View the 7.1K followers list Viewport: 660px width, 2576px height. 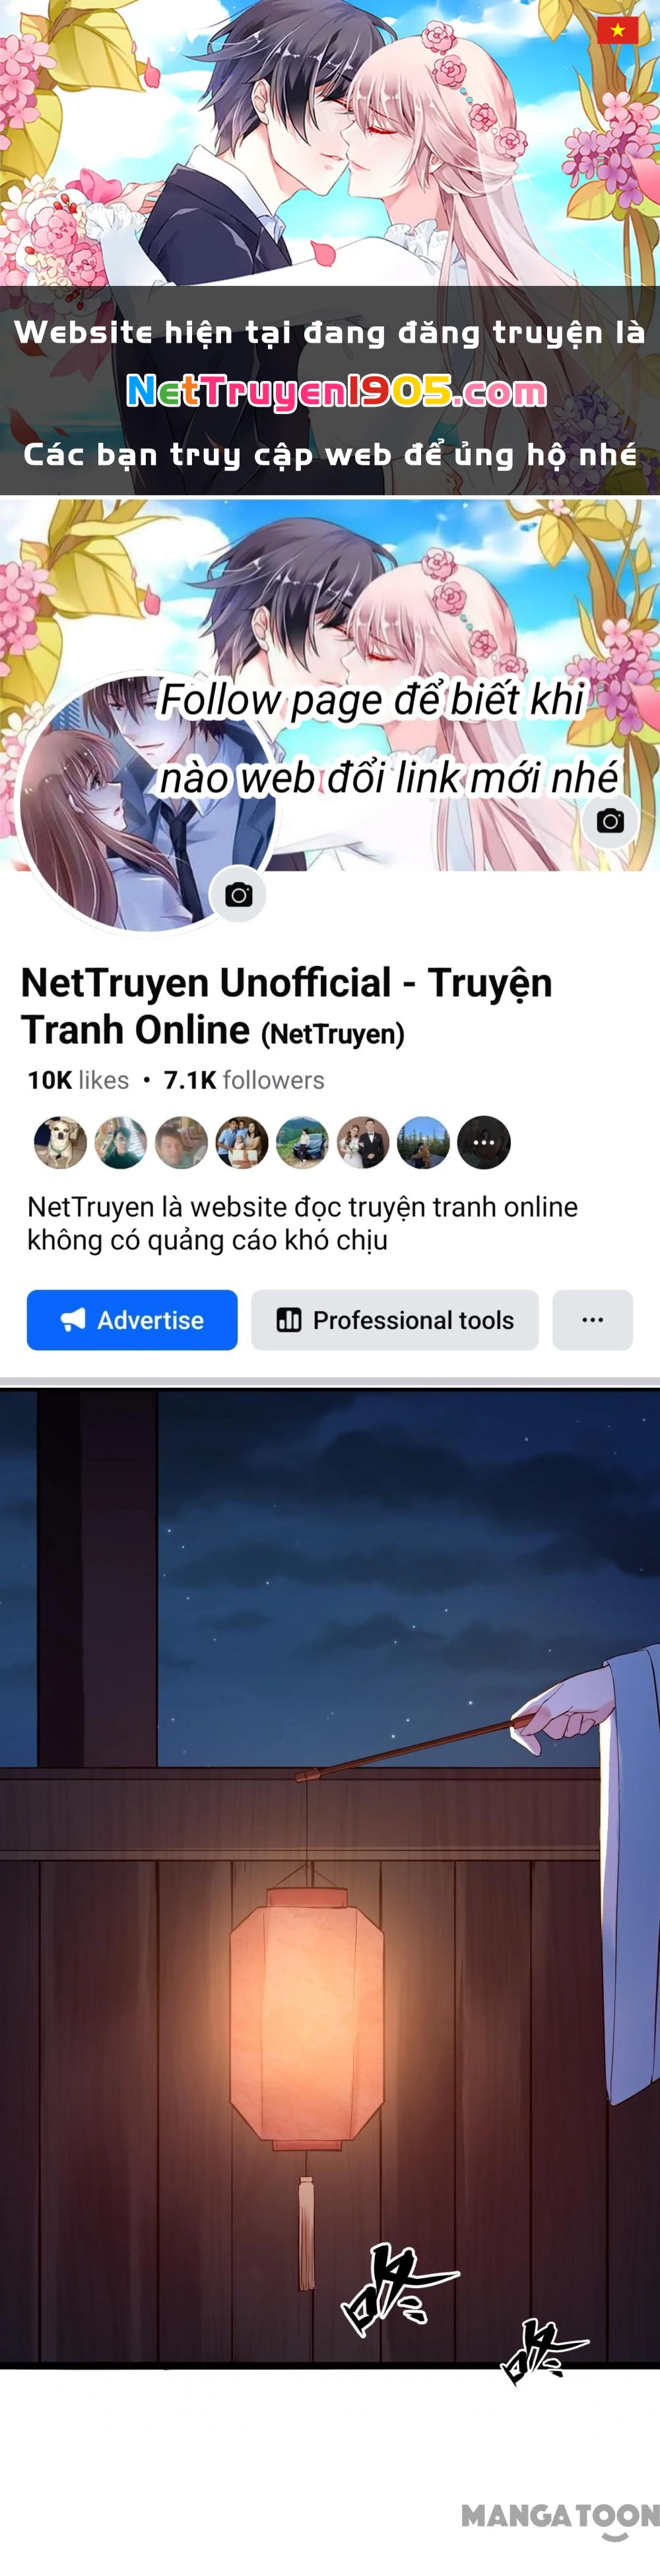coord(244,1080)
